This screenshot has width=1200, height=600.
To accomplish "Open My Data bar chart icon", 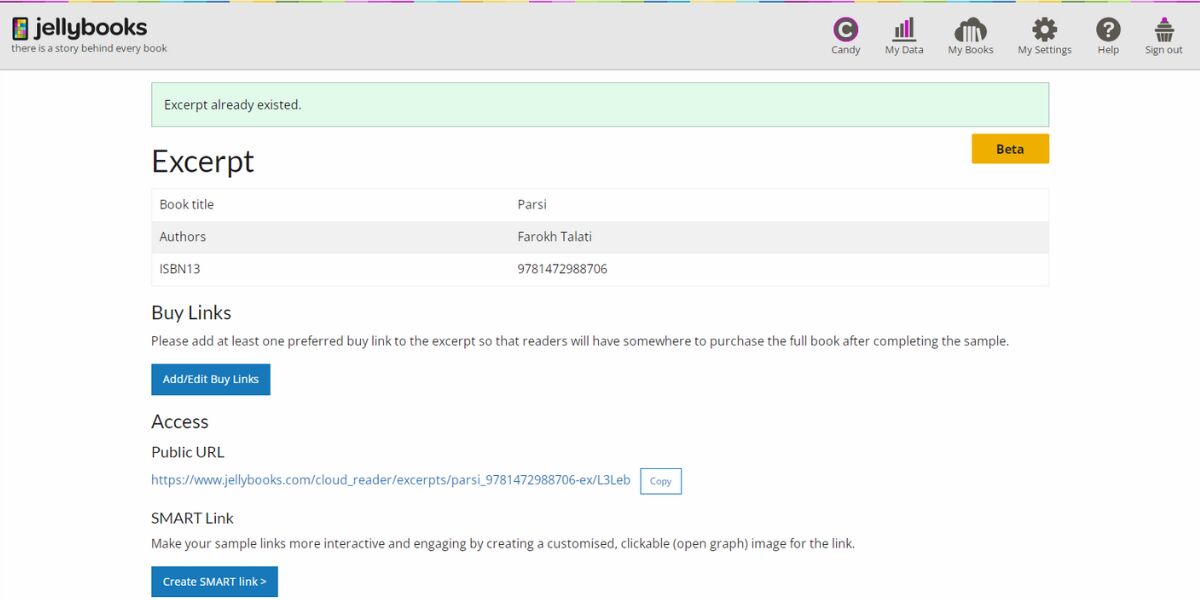I will coord(904,30).
